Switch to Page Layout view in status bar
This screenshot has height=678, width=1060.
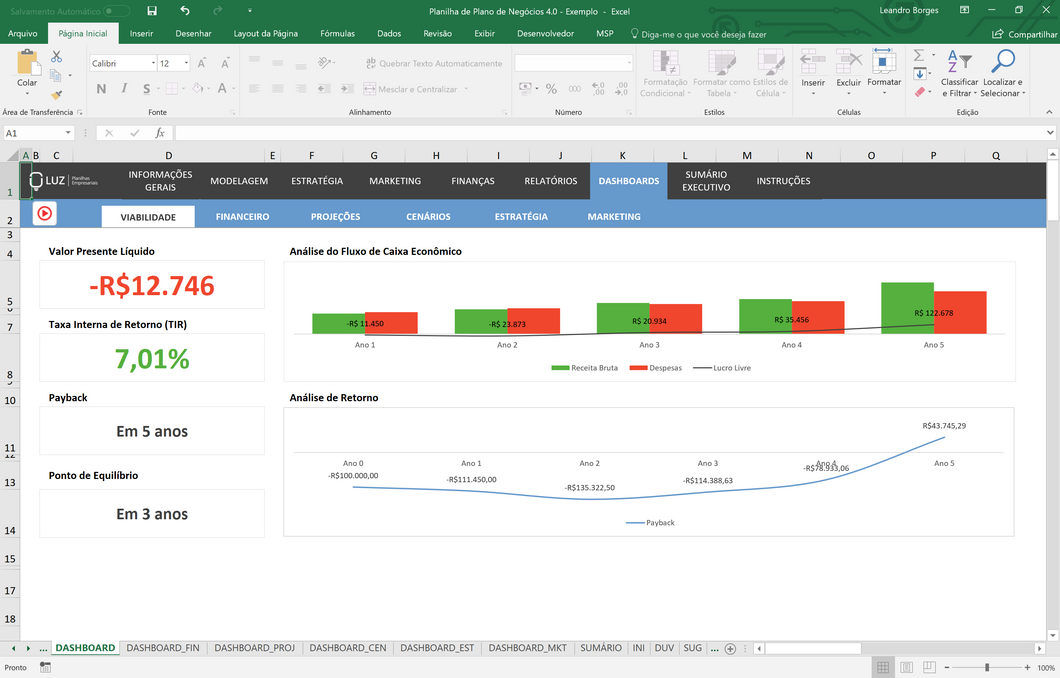coord(908,667)
